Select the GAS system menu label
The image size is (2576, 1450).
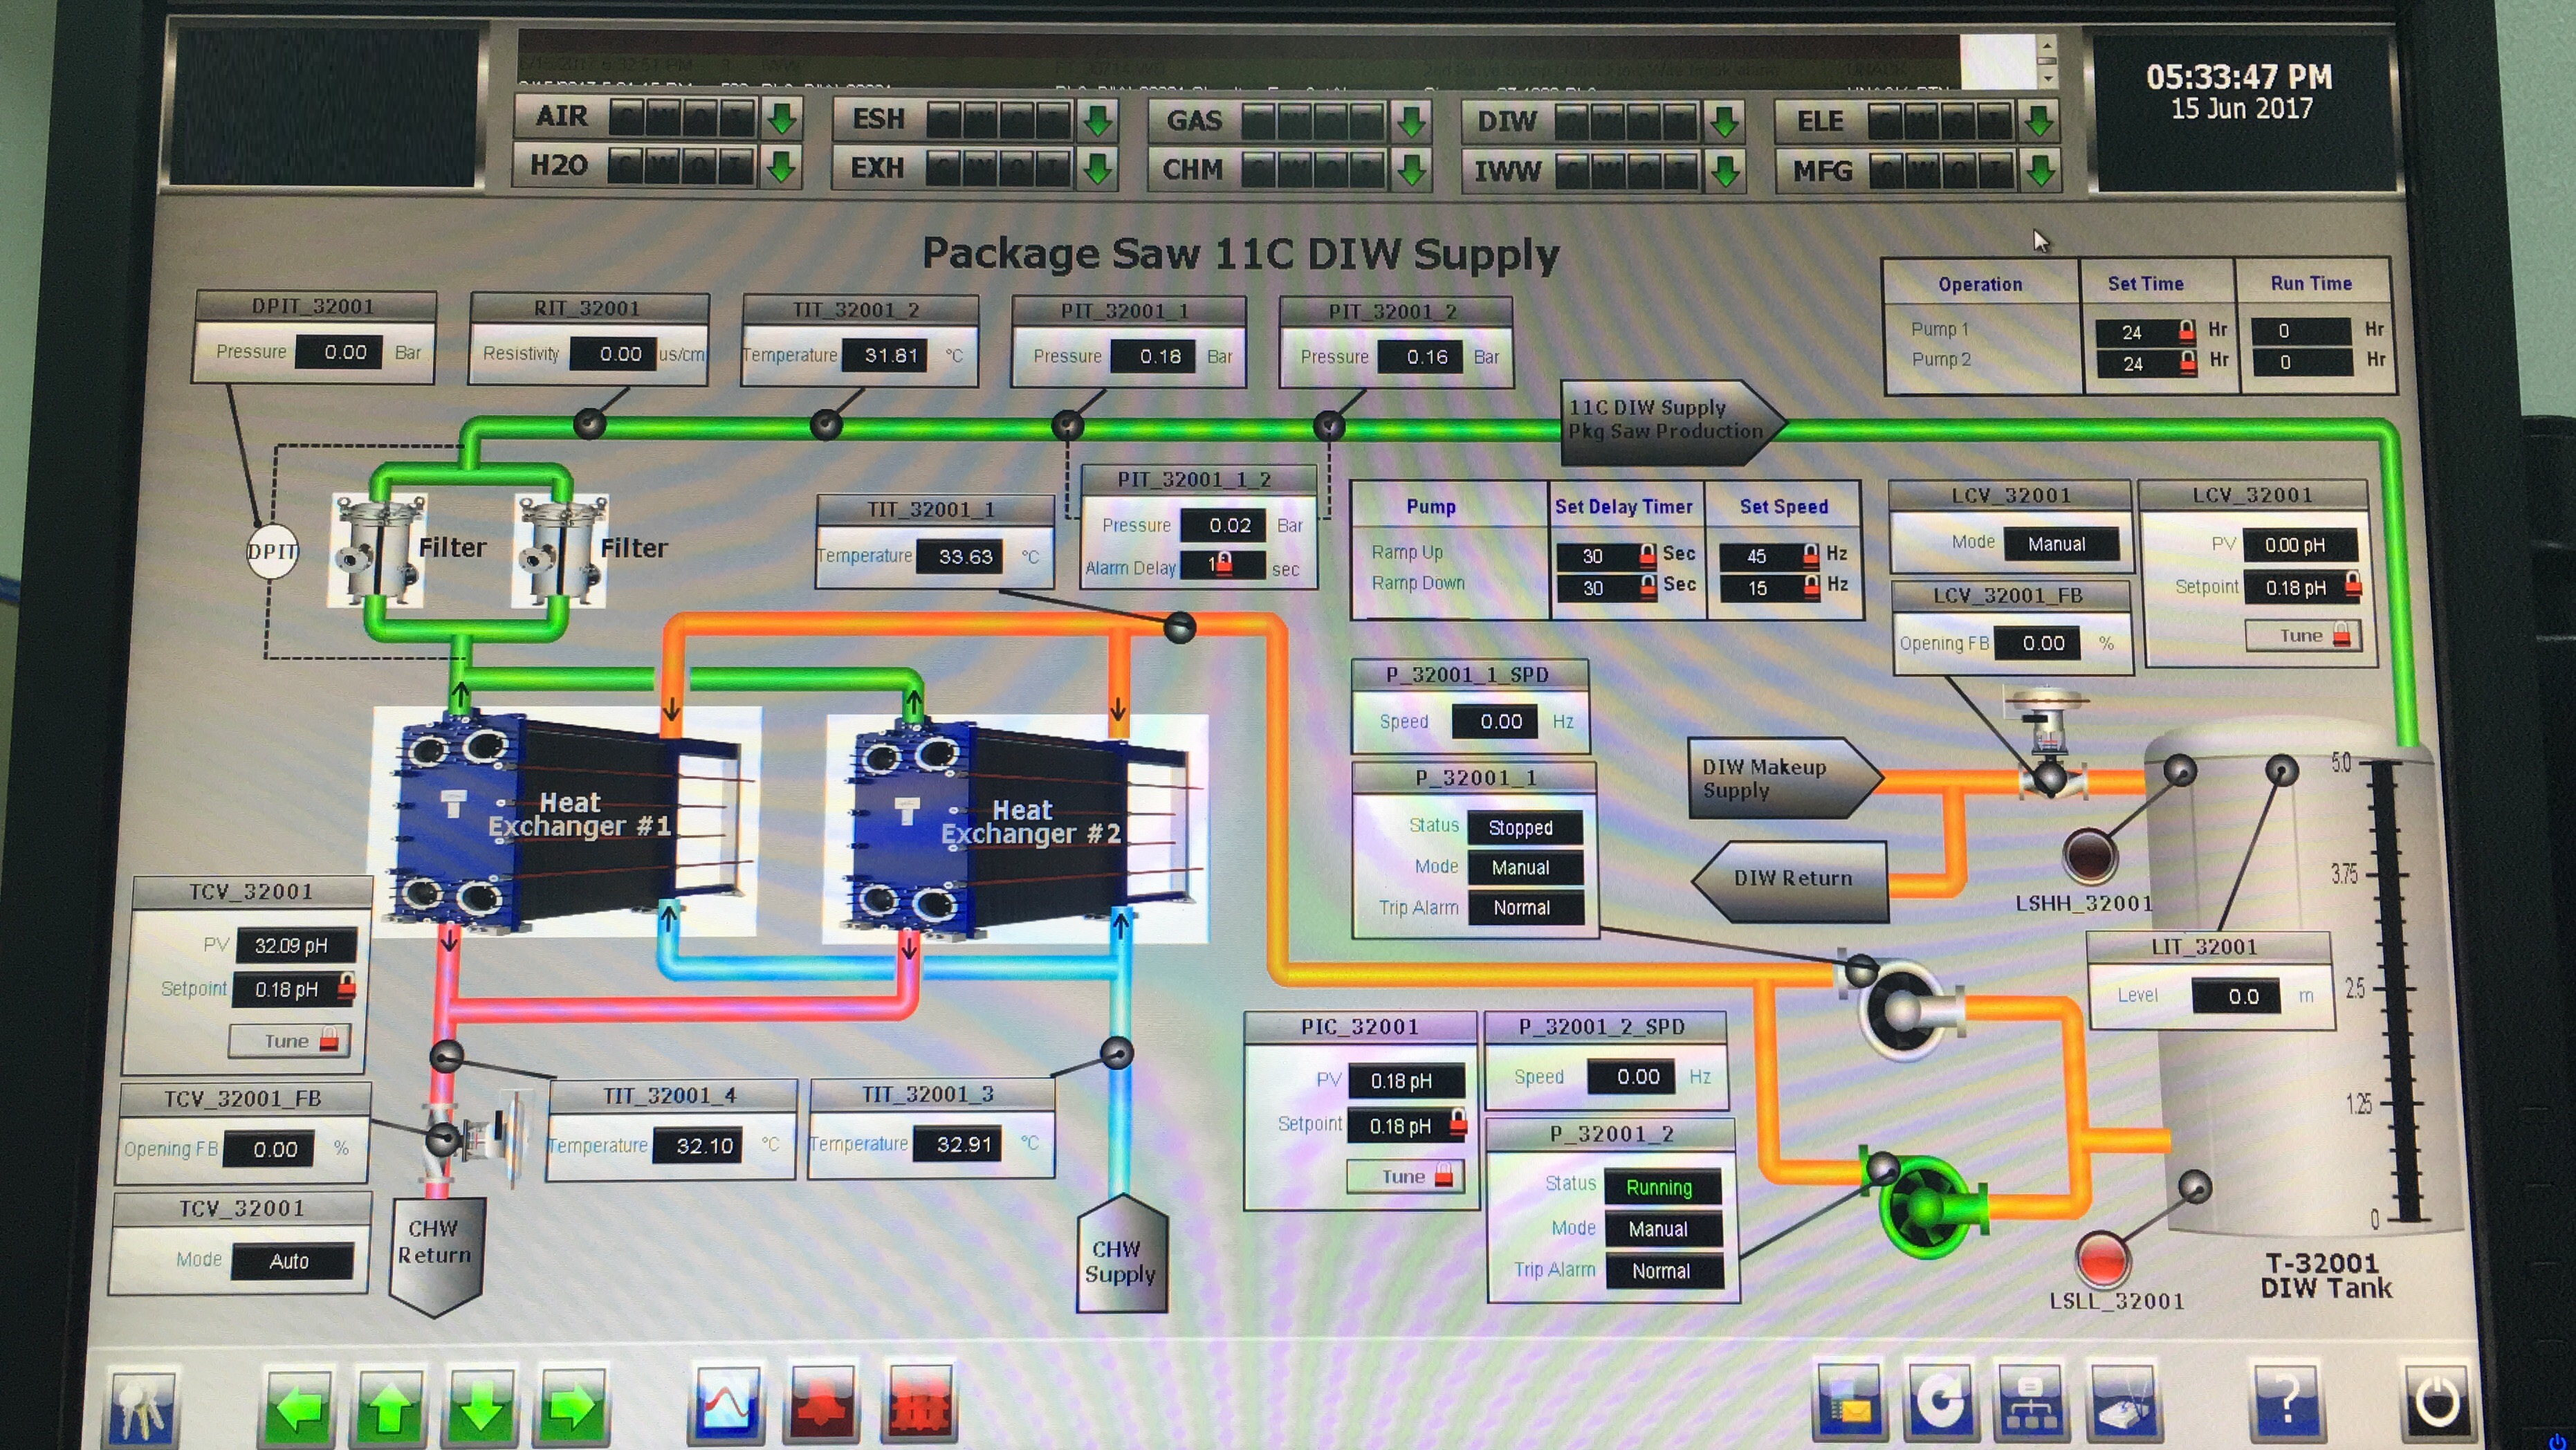(x=1194, y=121)
